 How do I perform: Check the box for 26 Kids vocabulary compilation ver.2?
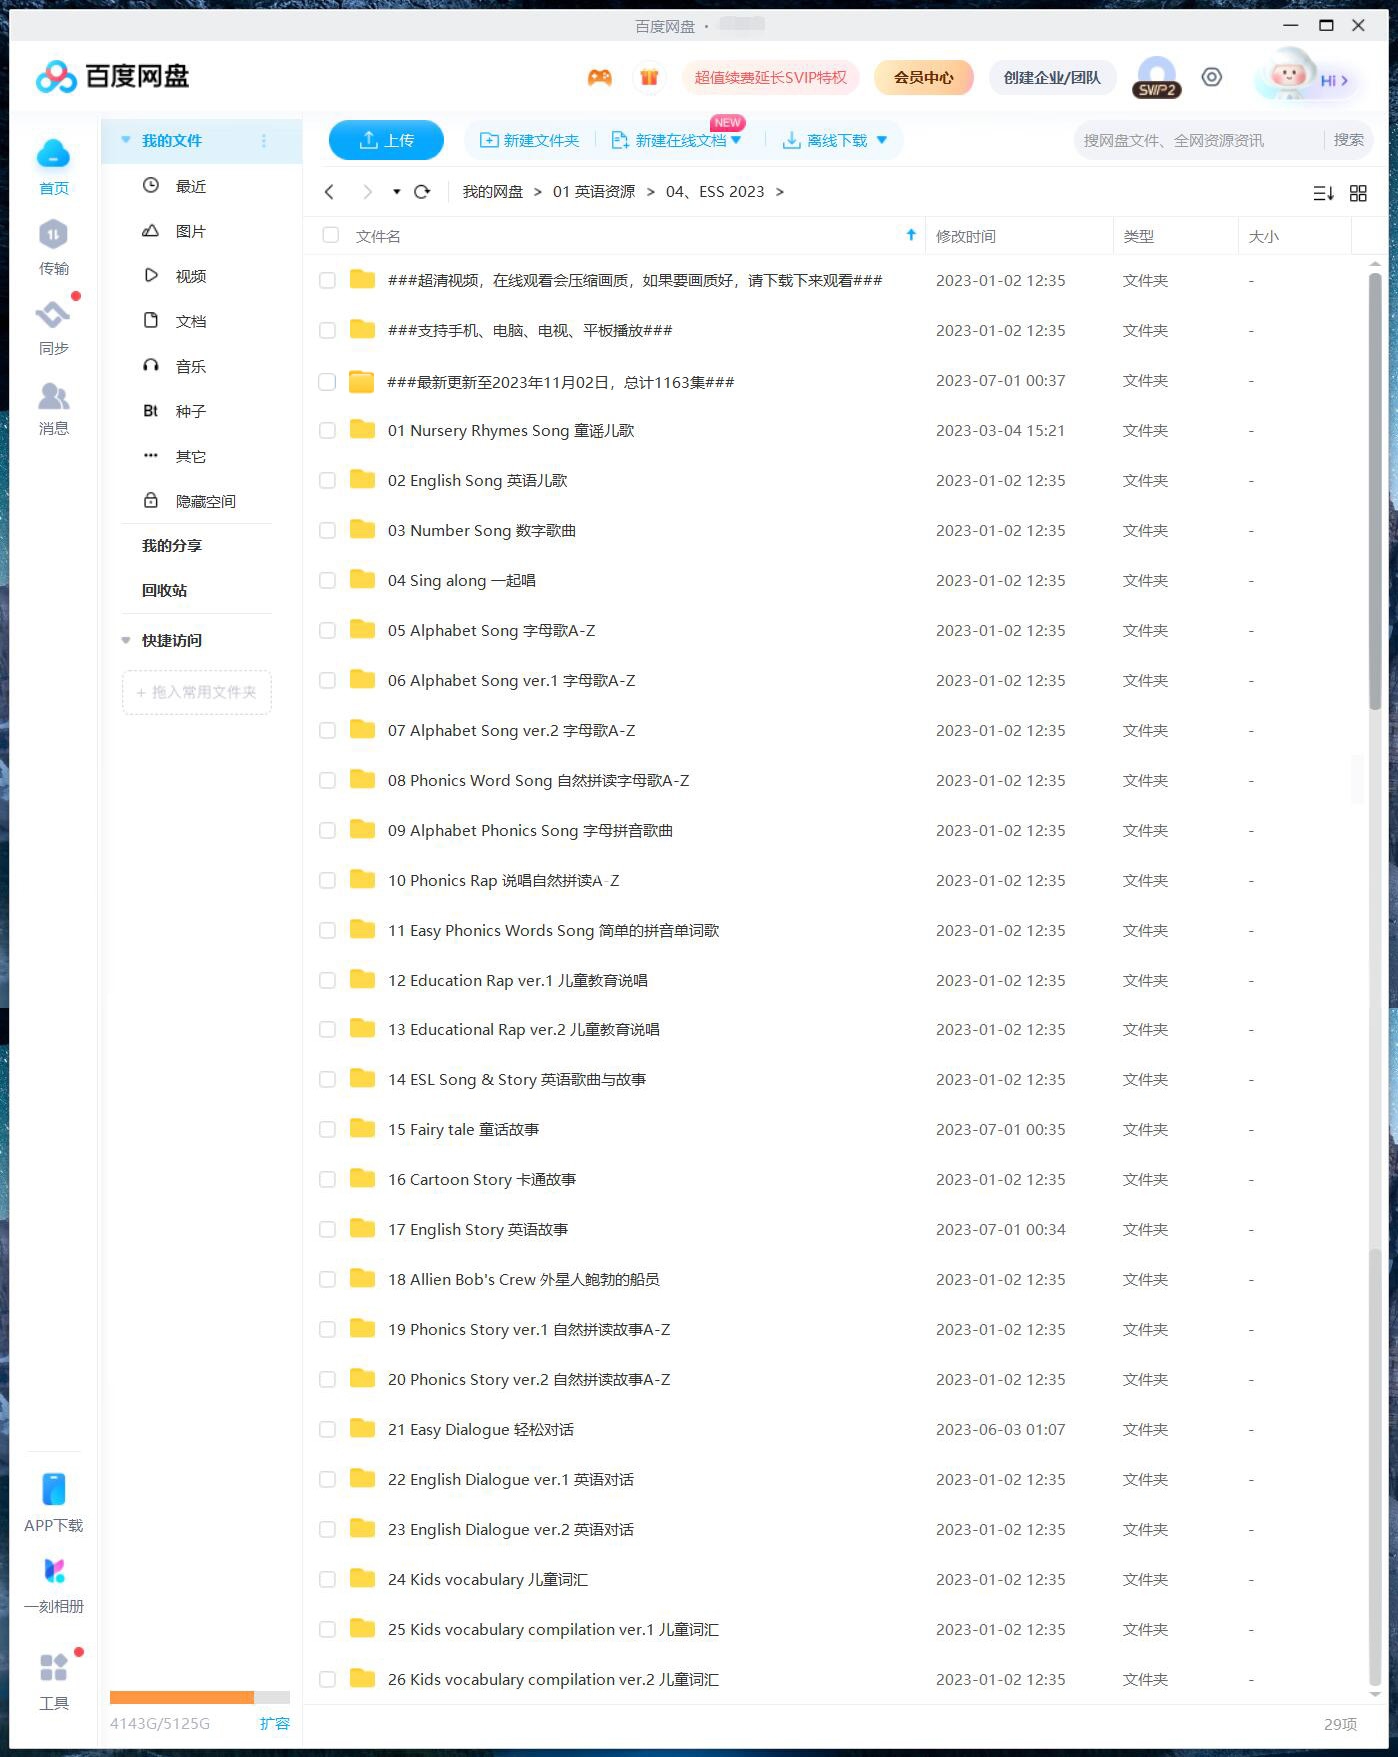(327, 1680)
